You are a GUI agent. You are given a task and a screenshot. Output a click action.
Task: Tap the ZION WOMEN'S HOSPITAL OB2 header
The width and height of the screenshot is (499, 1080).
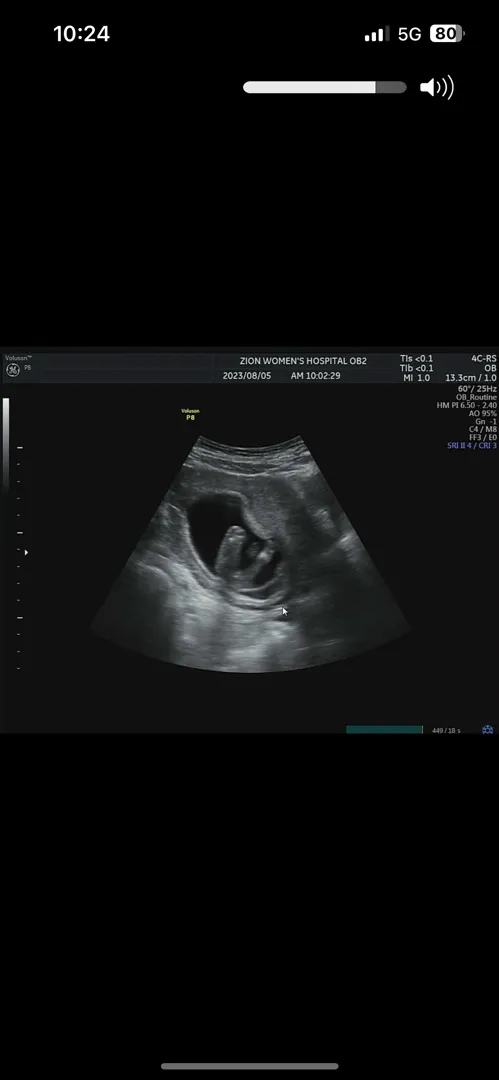[x=303, y=361]
